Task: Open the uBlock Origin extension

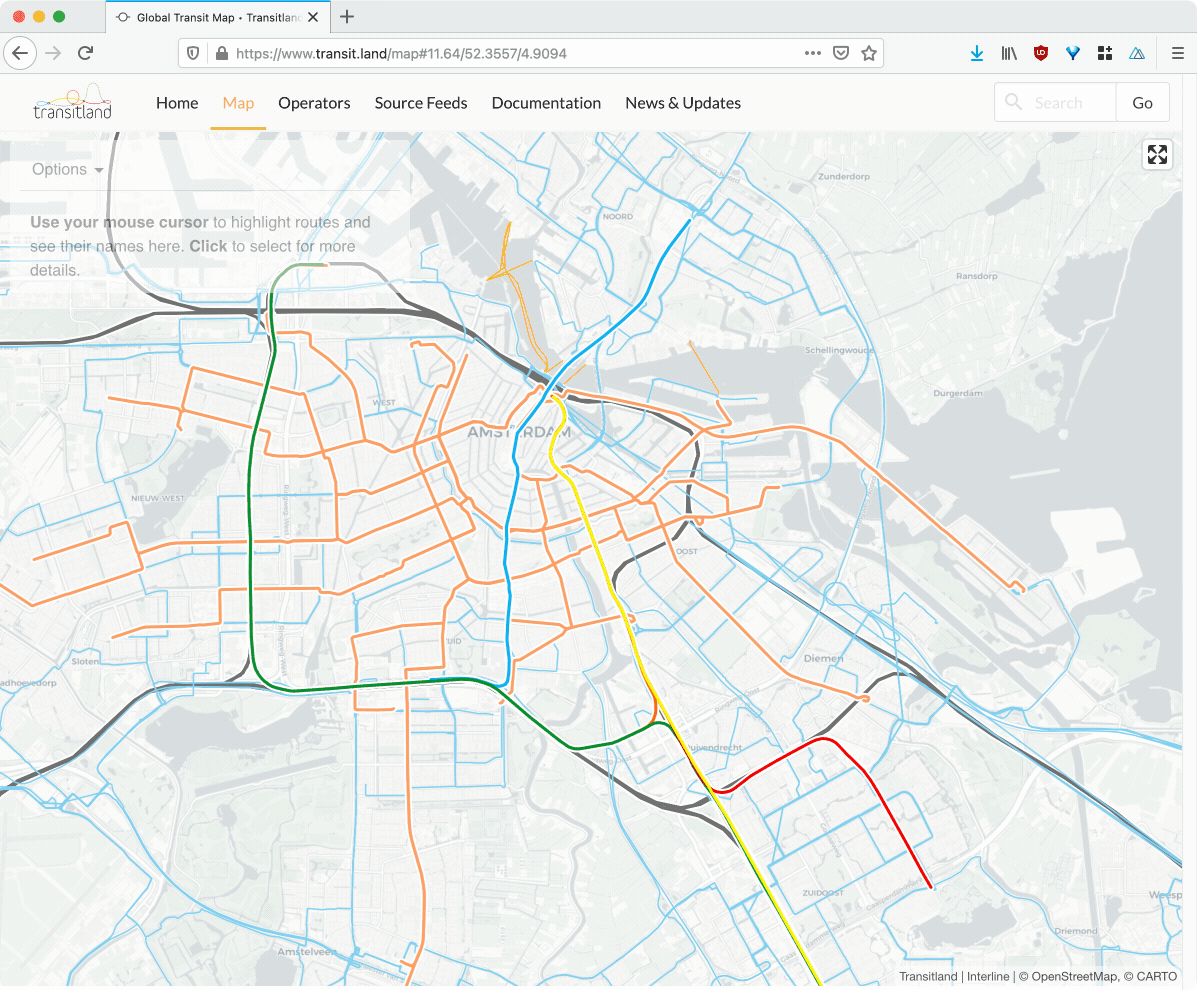Action: (x=1041, y=53)
